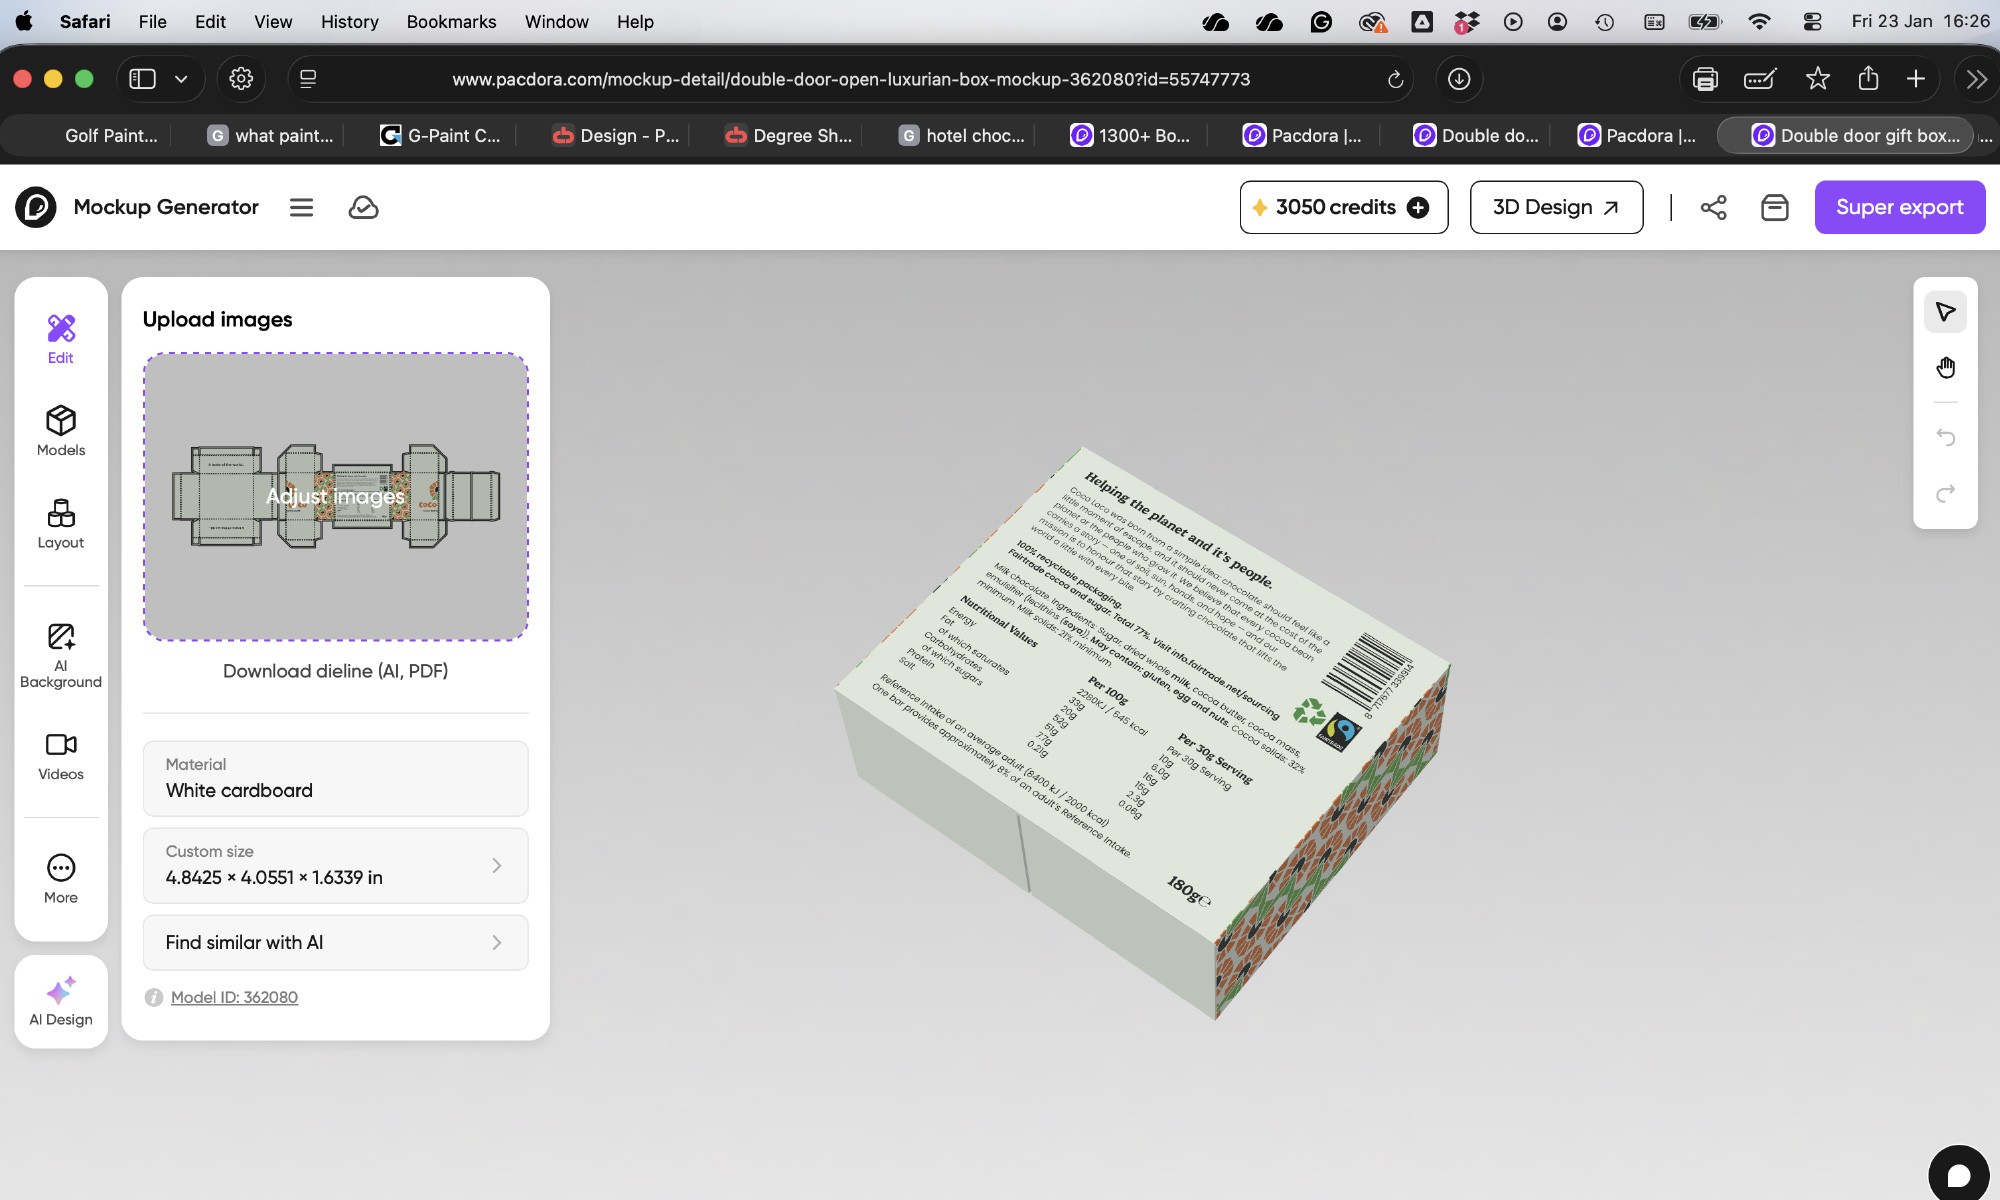The height and width of the screenshot is (1200, 2000).
Task: Switch to the Degree Sh... tab
Action: tap(789, 135)
